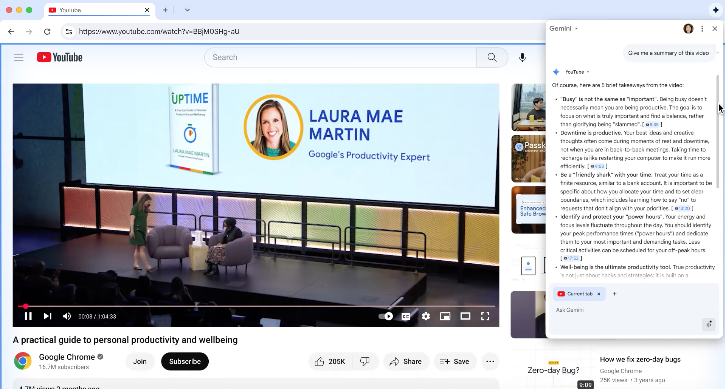Switch to miniplayer mode

click(x=445, y=316)
